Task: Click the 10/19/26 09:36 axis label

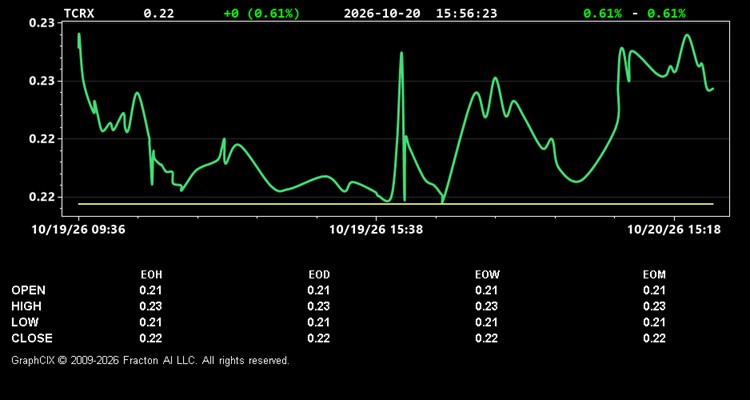Action: [x=78, y=230]
